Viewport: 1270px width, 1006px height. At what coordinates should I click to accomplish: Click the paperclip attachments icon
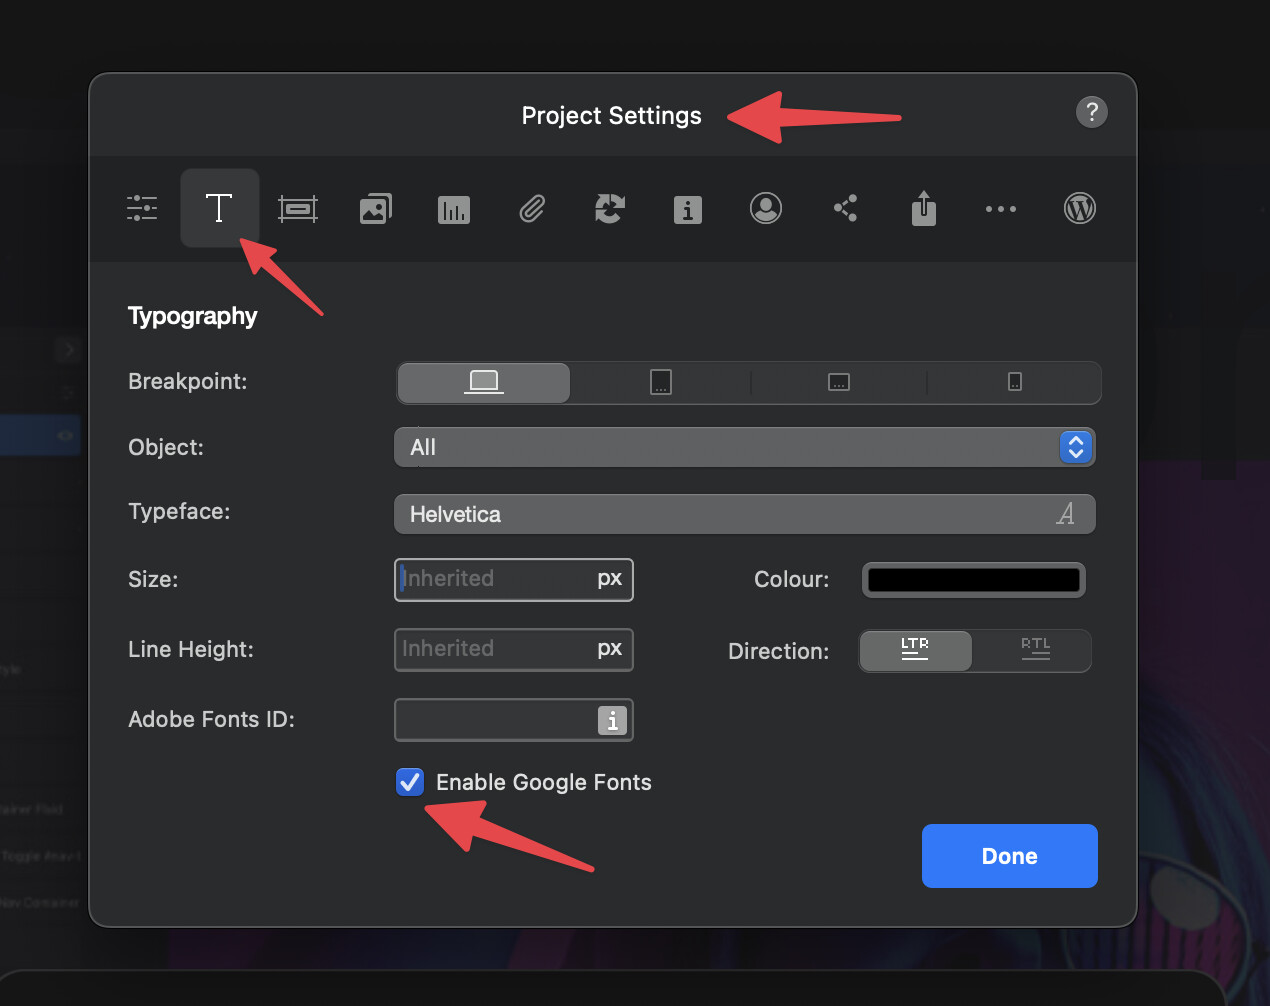(532, 209)
